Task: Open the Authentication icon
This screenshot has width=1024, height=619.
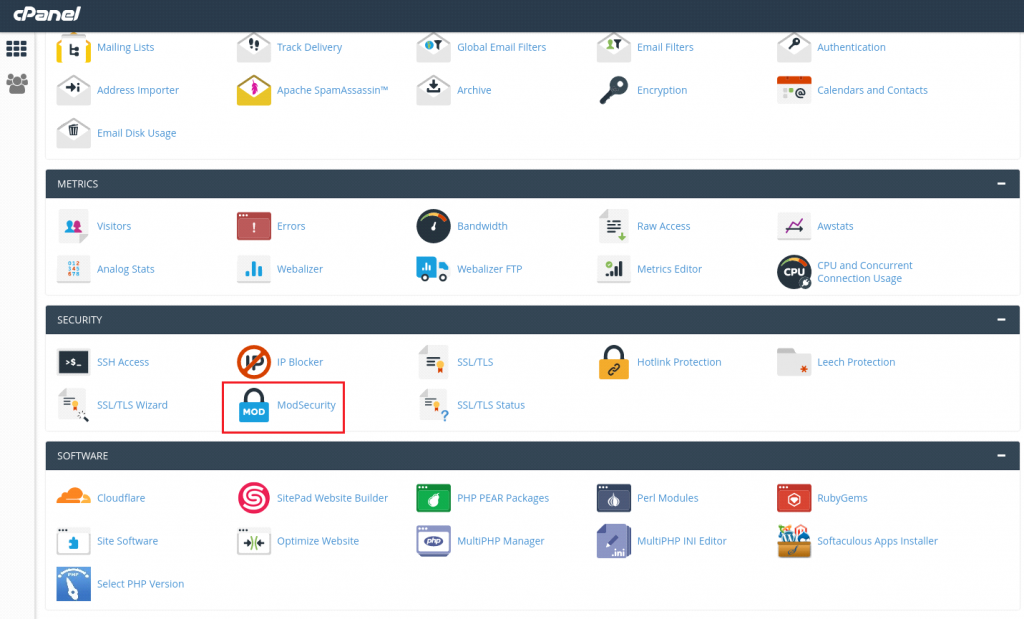Action: (x=794, y=48)
